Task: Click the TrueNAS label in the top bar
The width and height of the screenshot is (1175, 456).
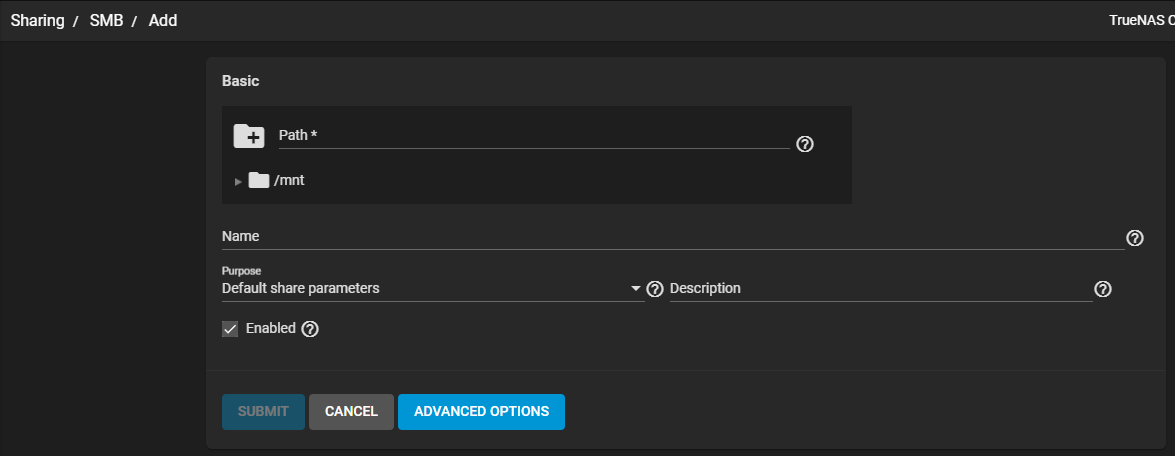Action: [x=1140, y=20]
